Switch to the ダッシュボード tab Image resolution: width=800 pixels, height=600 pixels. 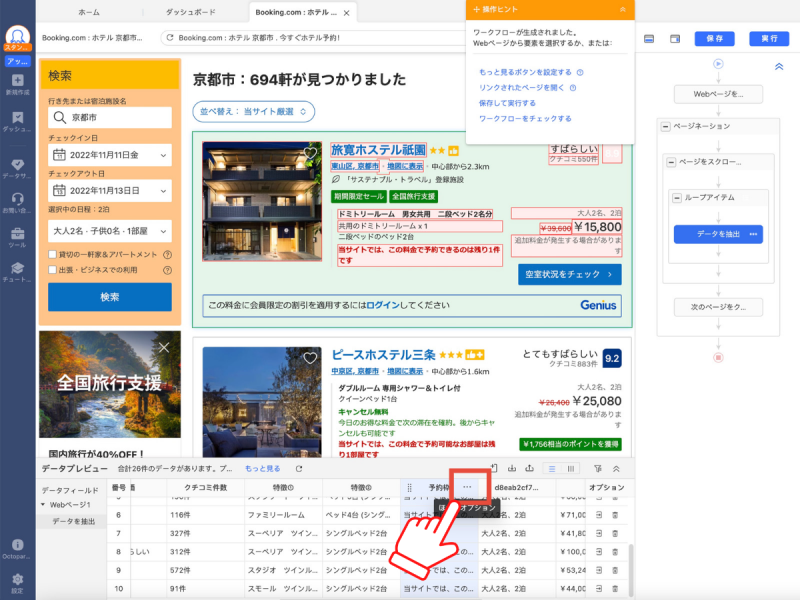(190, 12)
